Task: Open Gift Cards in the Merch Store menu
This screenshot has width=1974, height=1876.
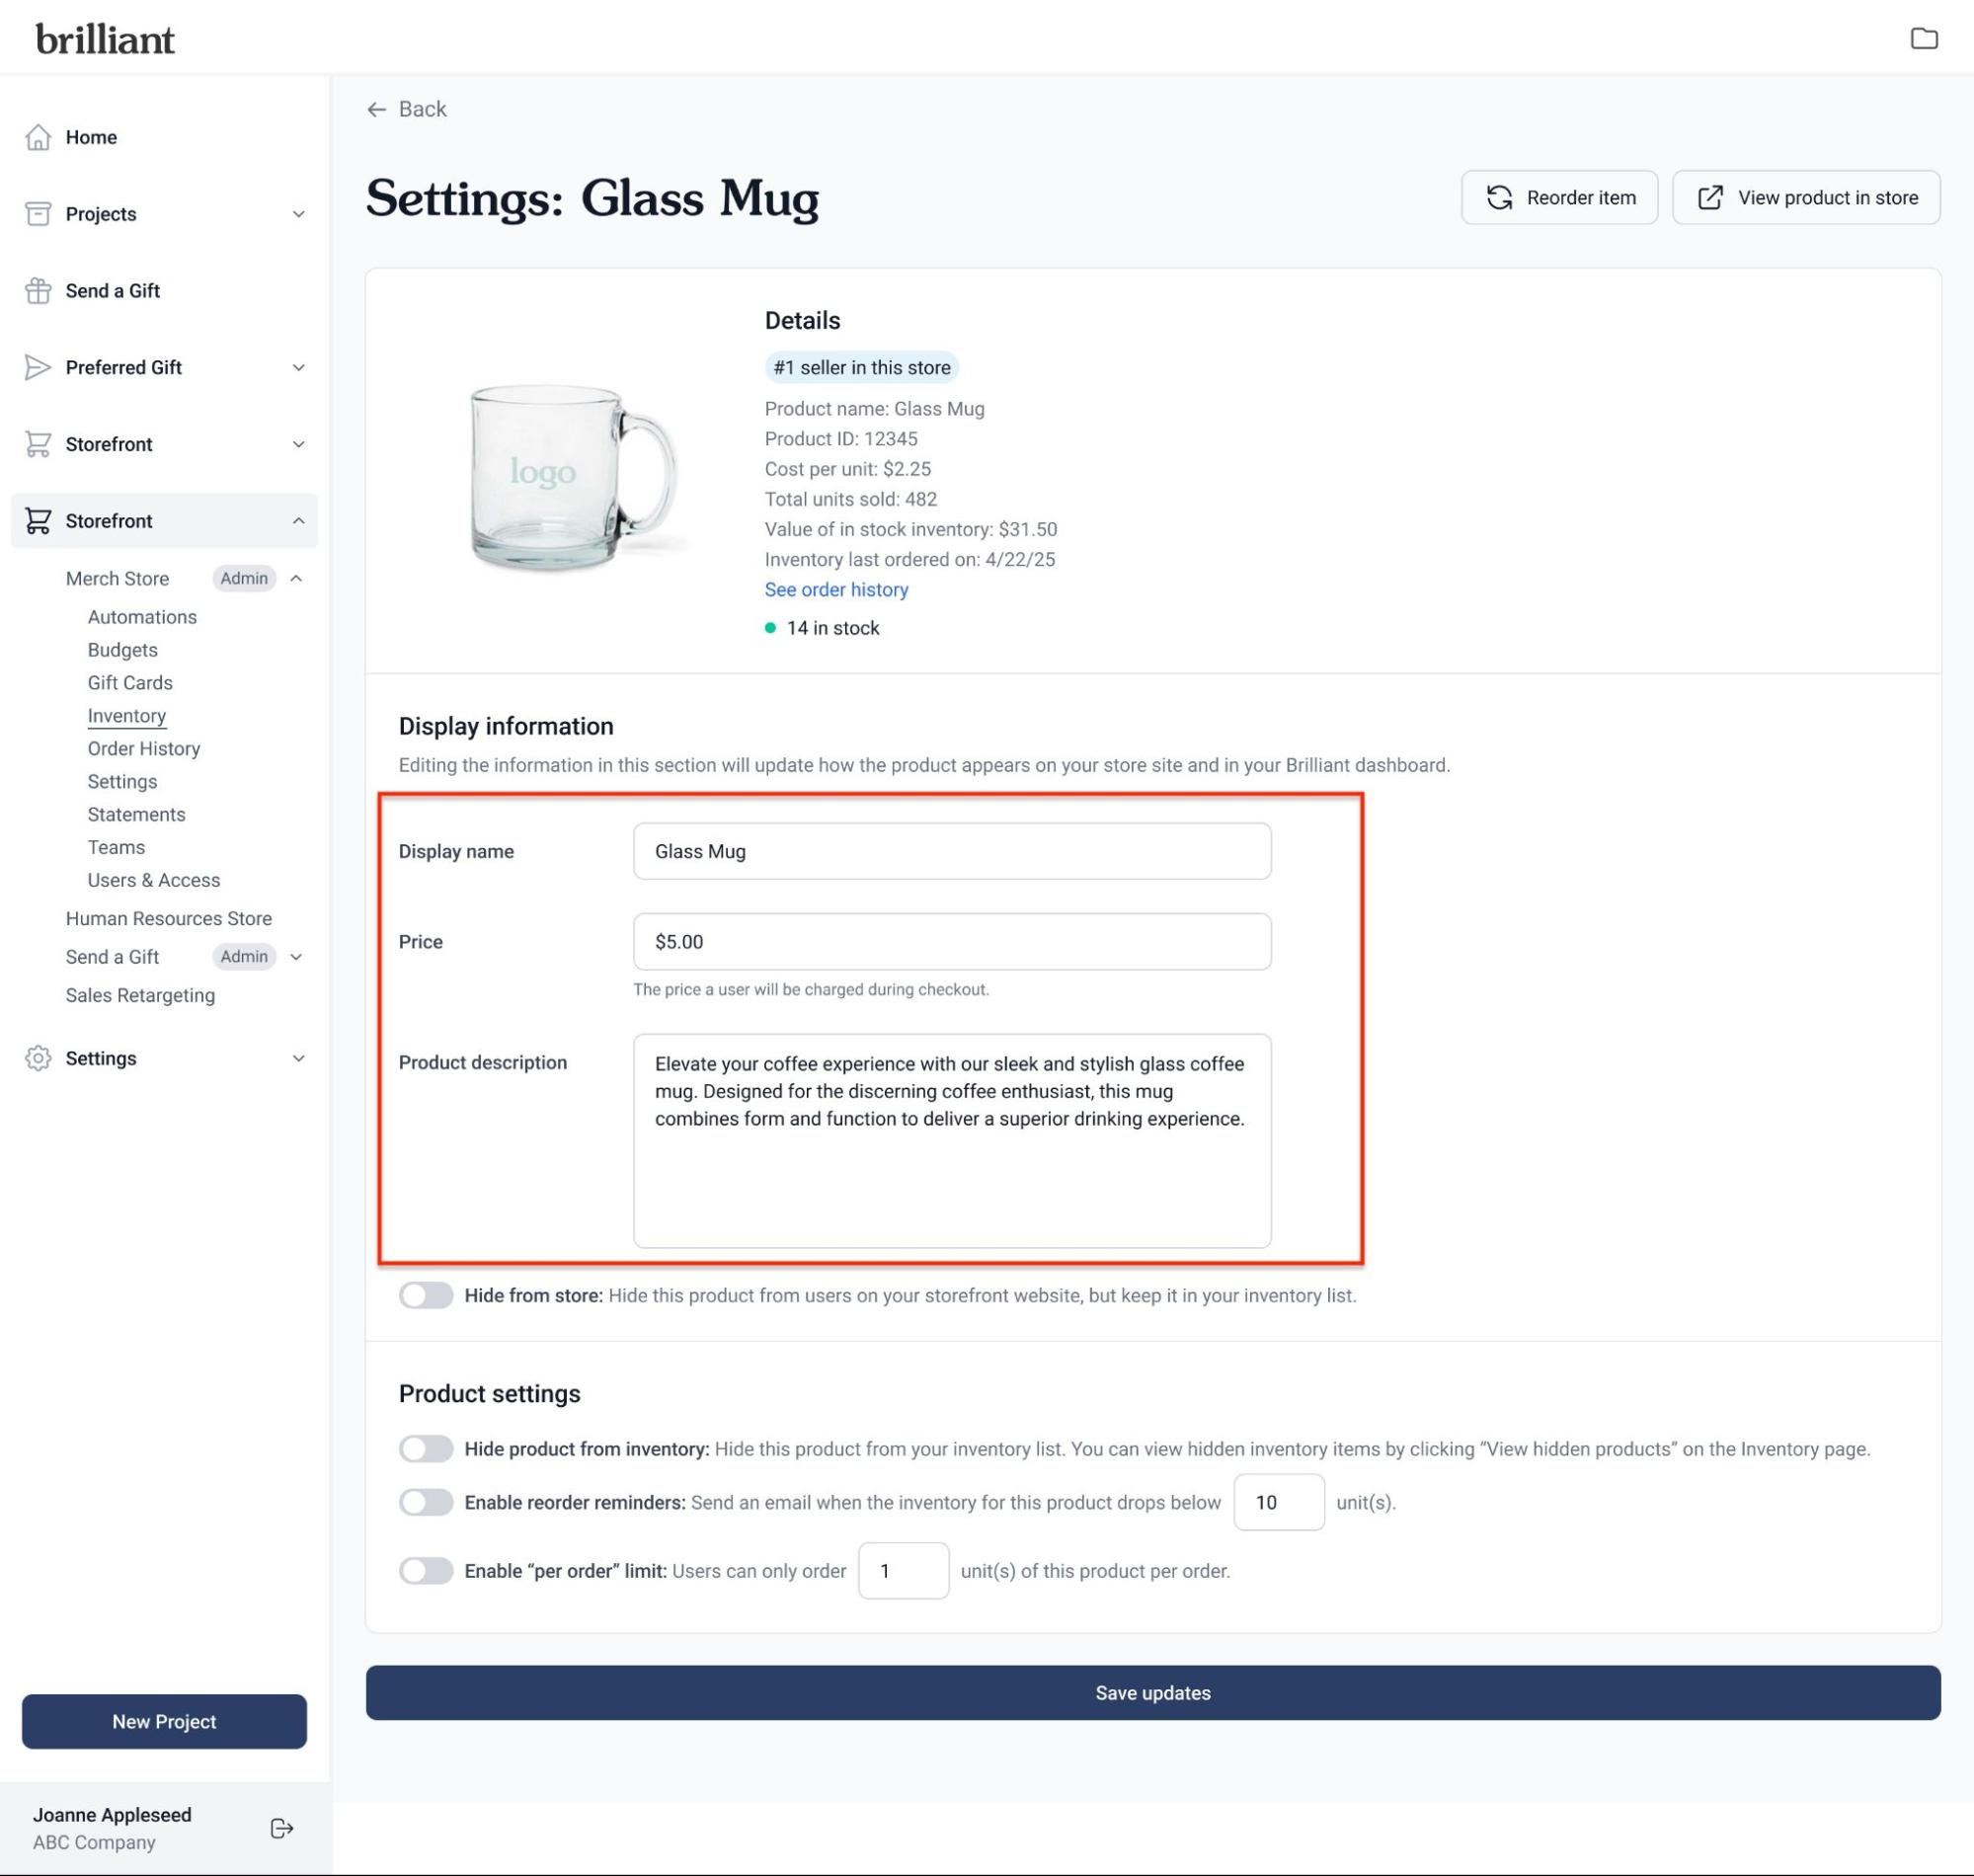Action: pos(130,682)
